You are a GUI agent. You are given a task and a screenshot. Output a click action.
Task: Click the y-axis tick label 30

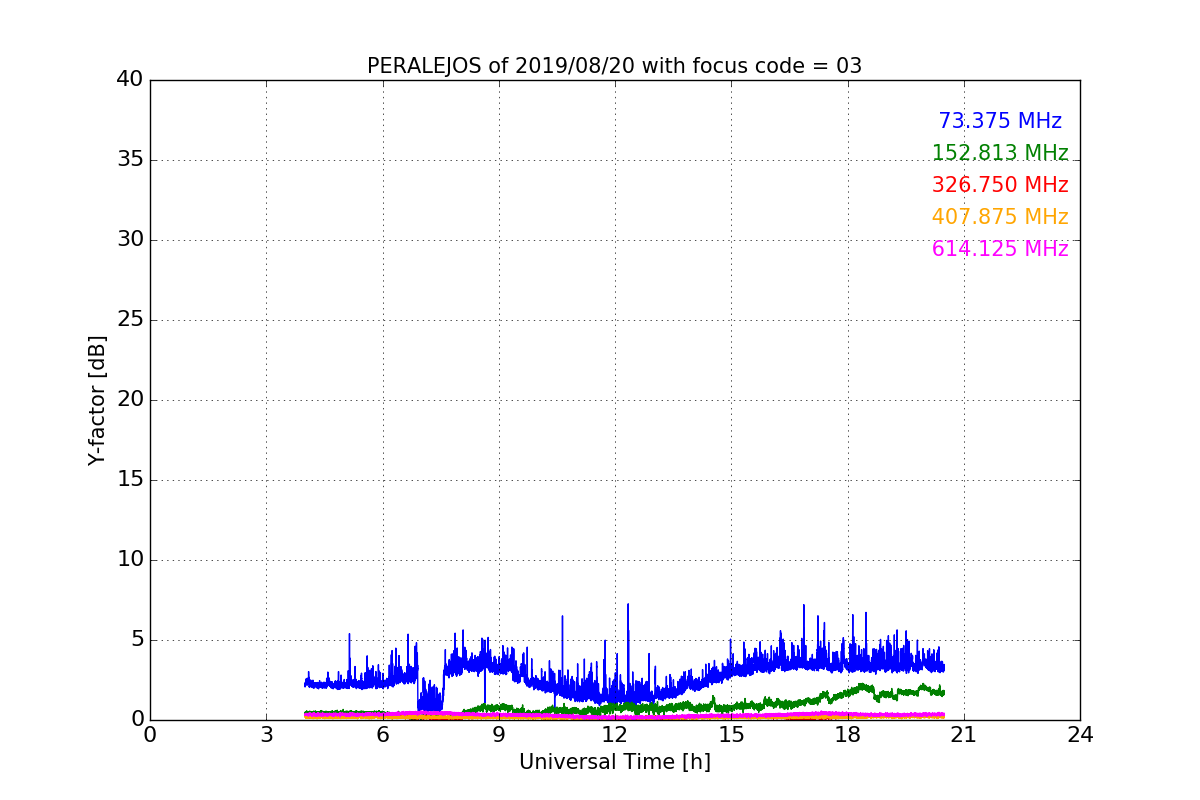point(130,240)
